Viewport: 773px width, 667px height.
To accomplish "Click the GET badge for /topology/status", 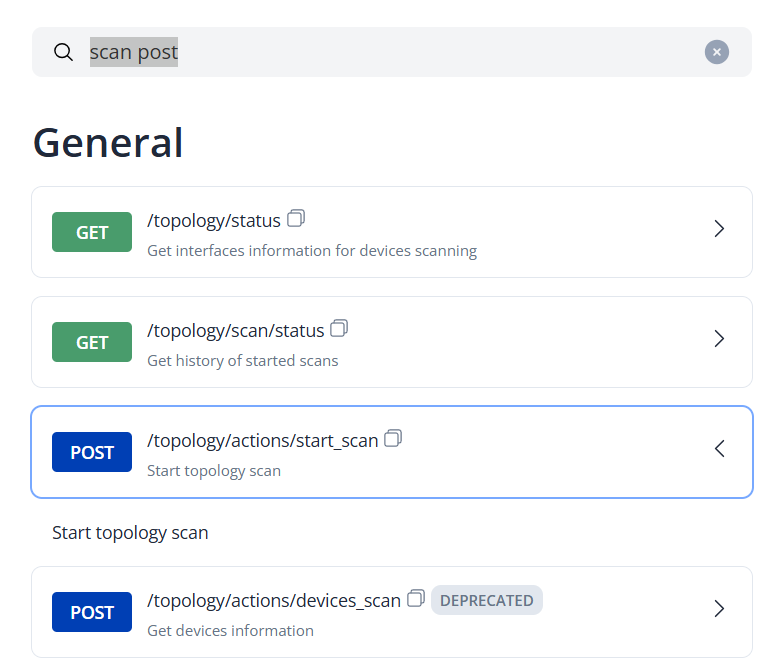I will pyautogui.click(x=92, y=232).
